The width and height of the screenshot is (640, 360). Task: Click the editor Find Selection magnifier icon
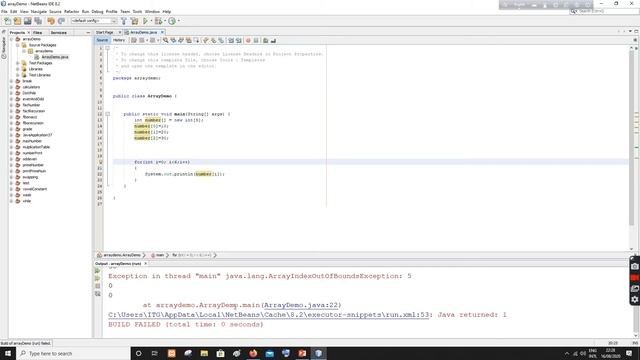[165, 40]
